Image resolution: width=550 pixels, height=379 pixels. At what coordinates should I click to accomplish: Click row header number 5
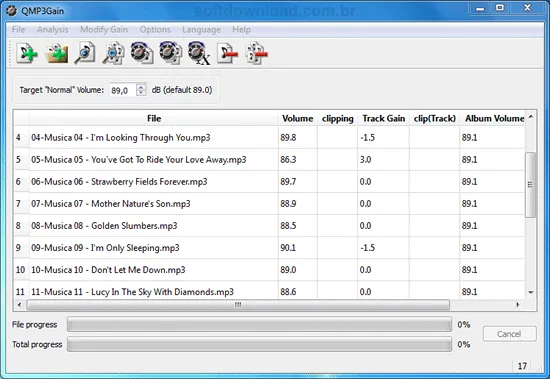21,160
